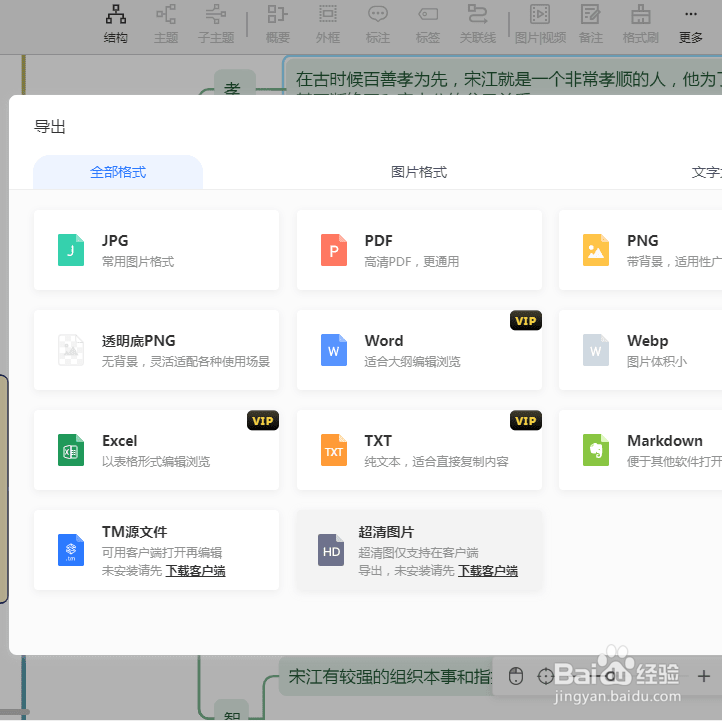The image size is (722, 722).
Task: Click the VIP badge on TXT card
Action: 526,420
